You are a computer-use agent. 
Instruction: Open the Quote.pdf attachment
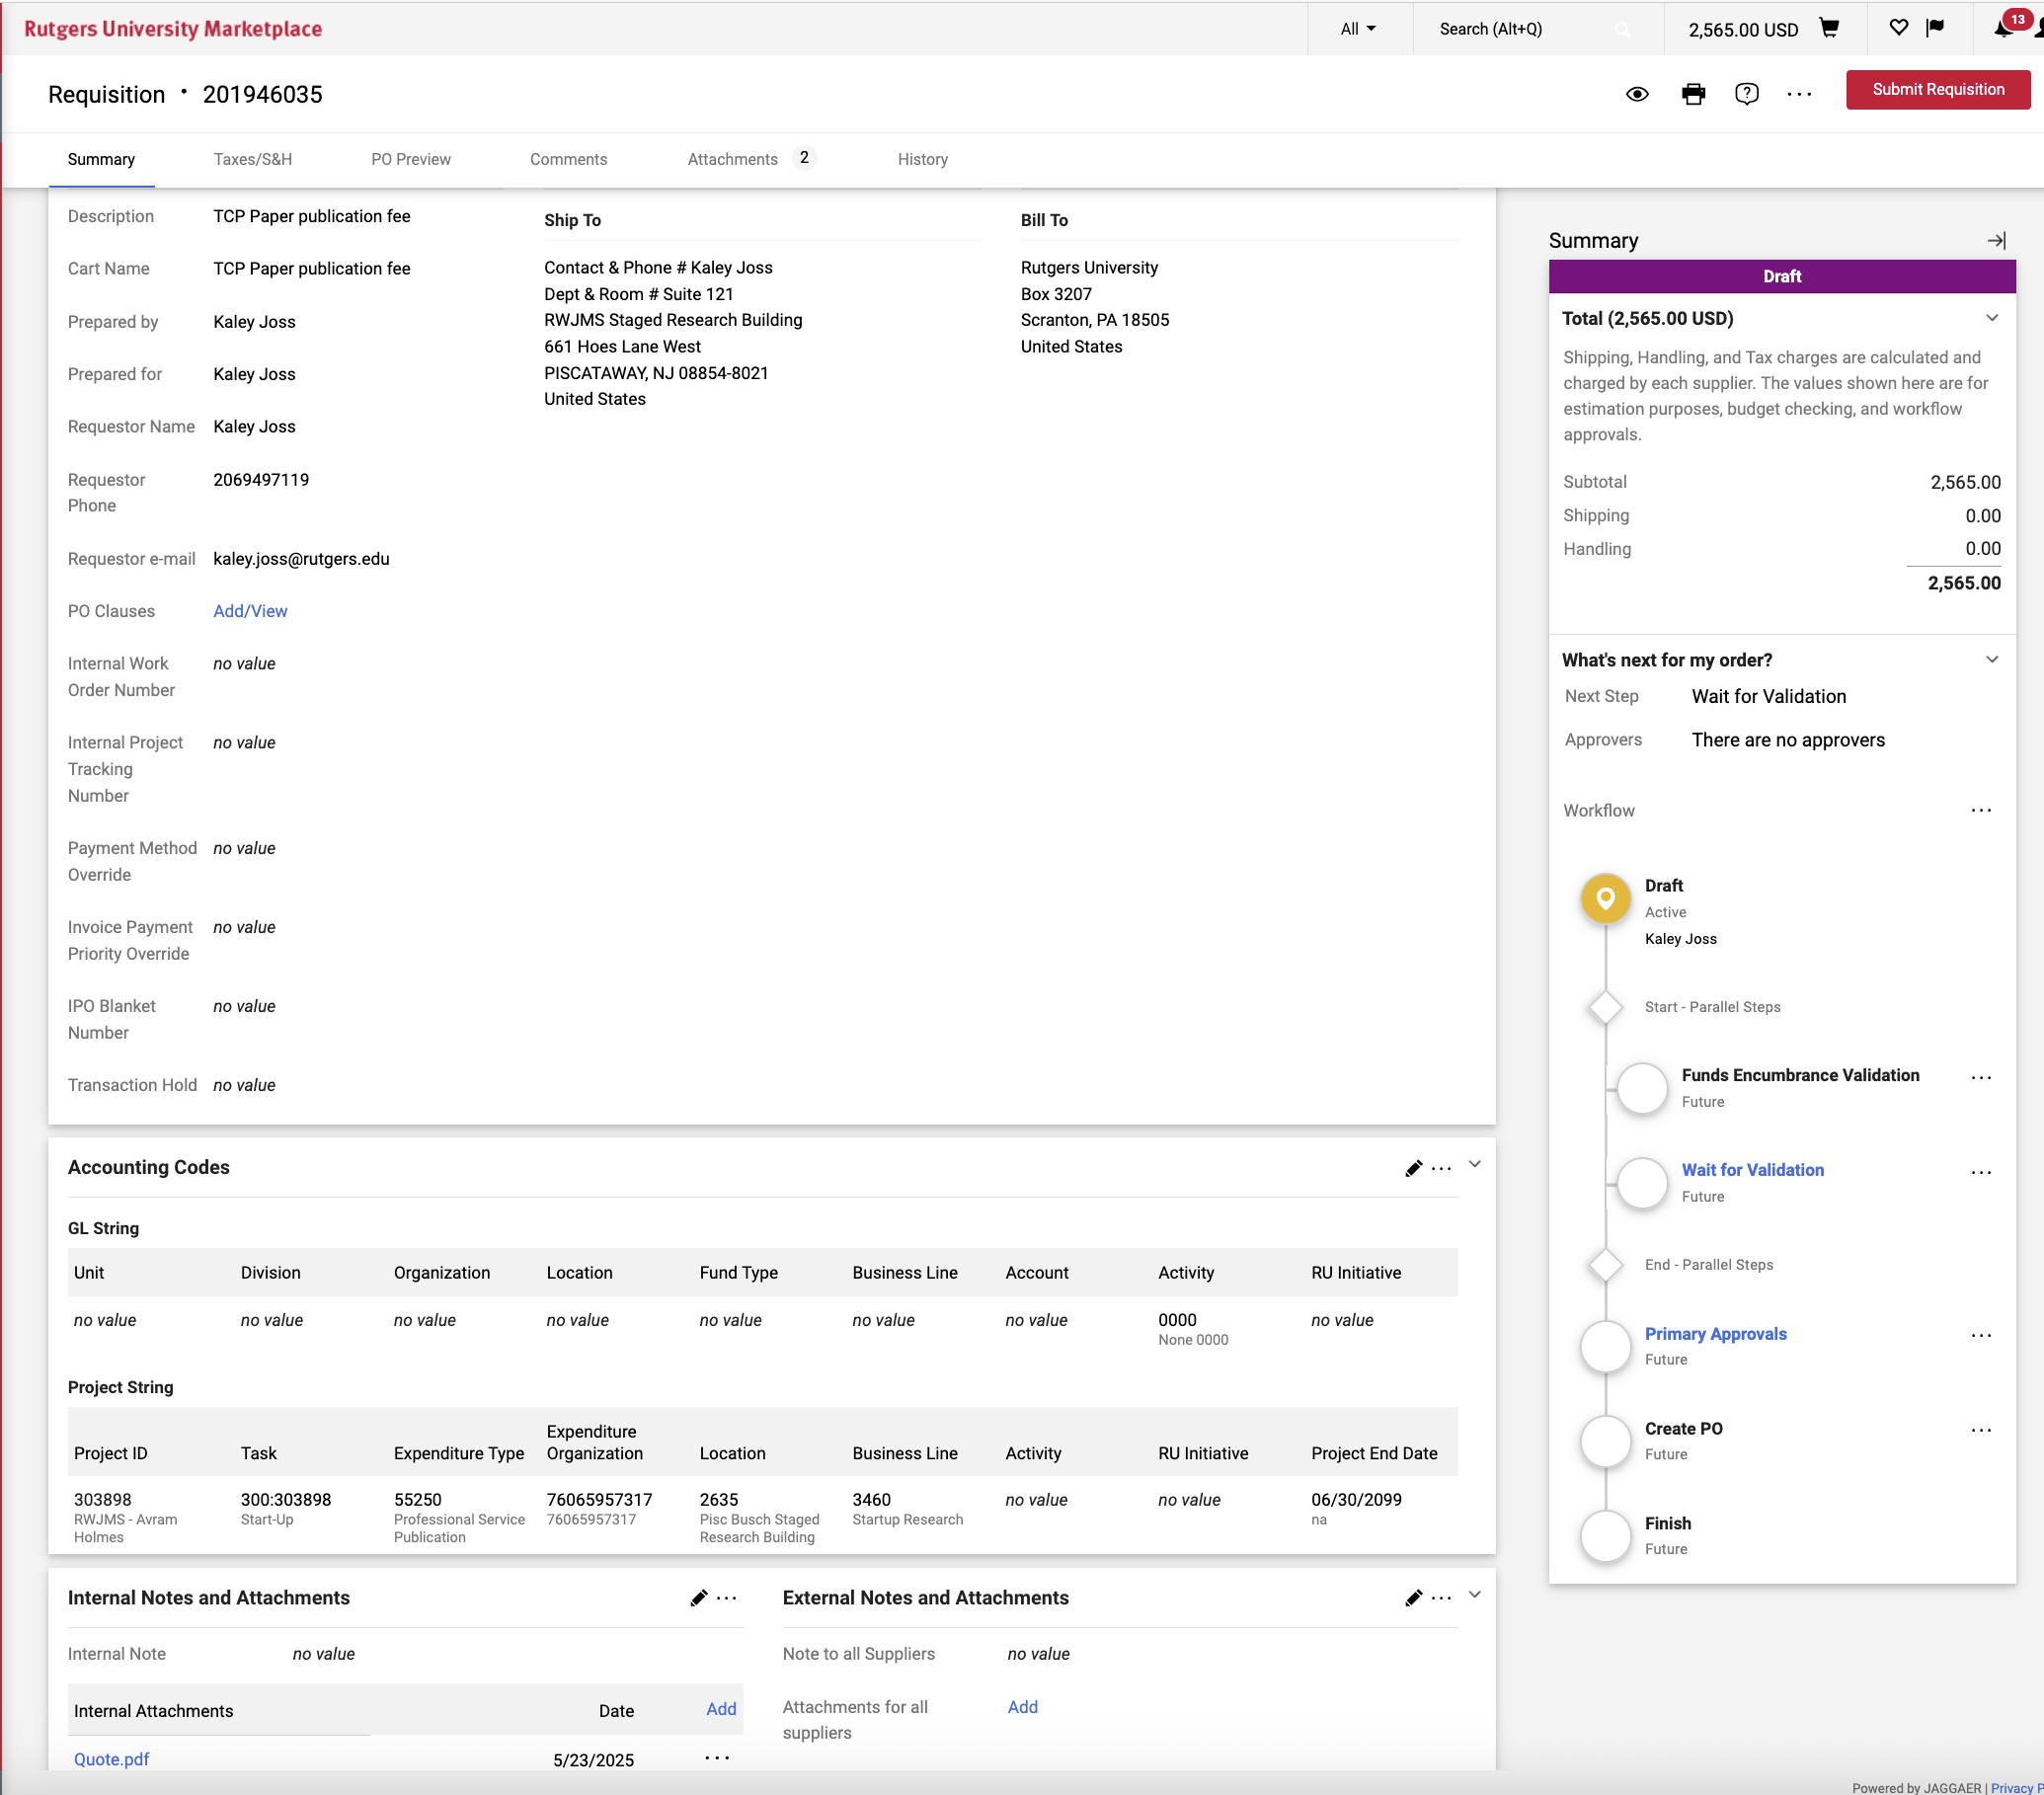tap(111, 1759)
